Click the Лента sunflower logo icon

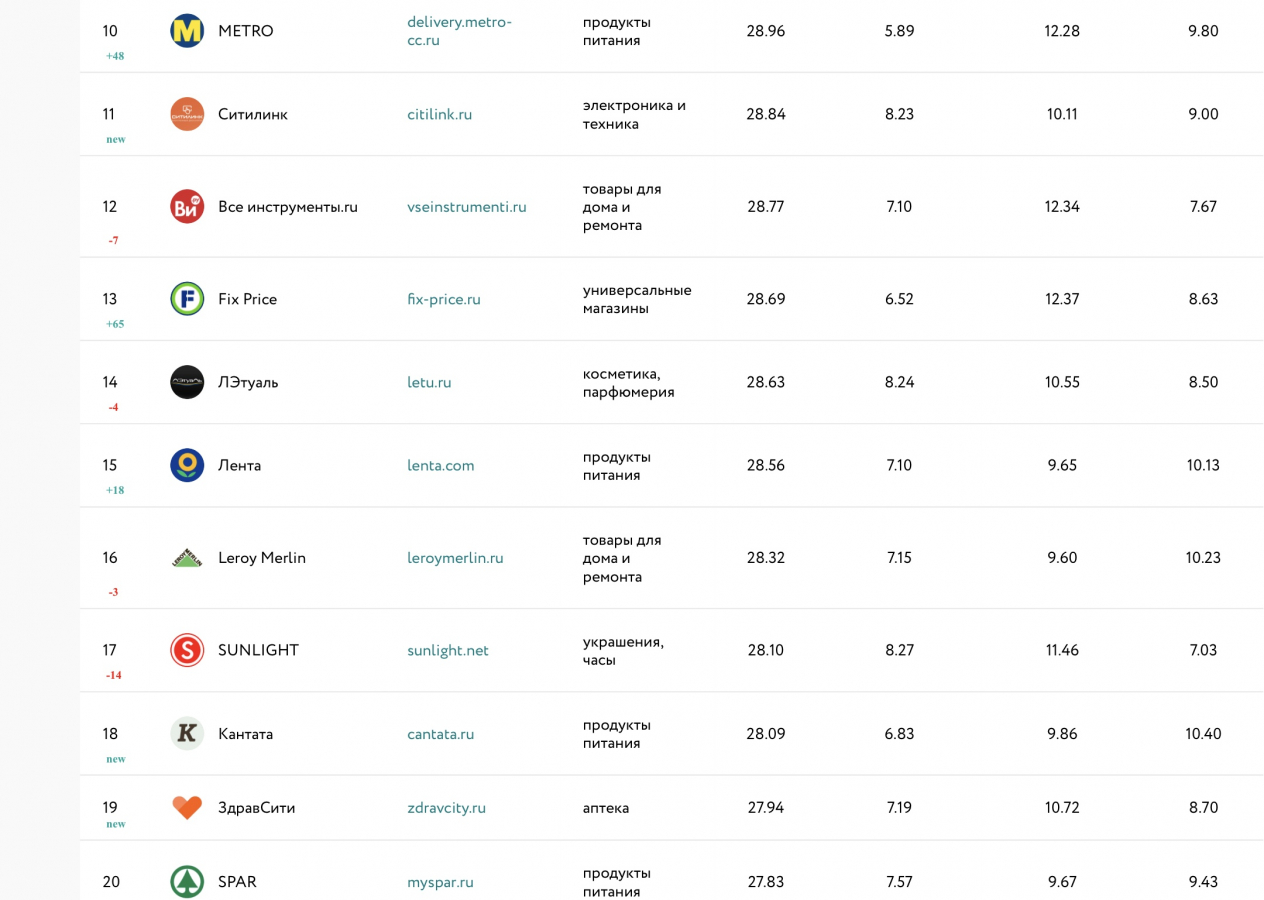coord(187,465)
